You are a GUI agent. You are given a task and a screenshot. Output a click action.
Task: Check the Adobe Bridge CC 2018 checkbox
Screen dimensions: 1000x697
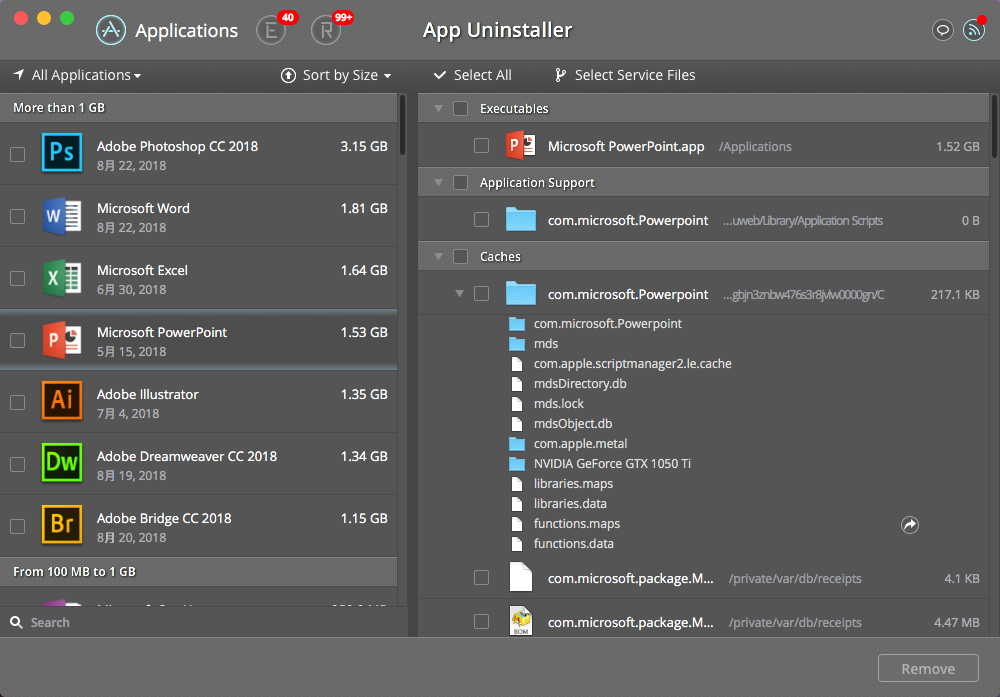click(x=18, y=525)
